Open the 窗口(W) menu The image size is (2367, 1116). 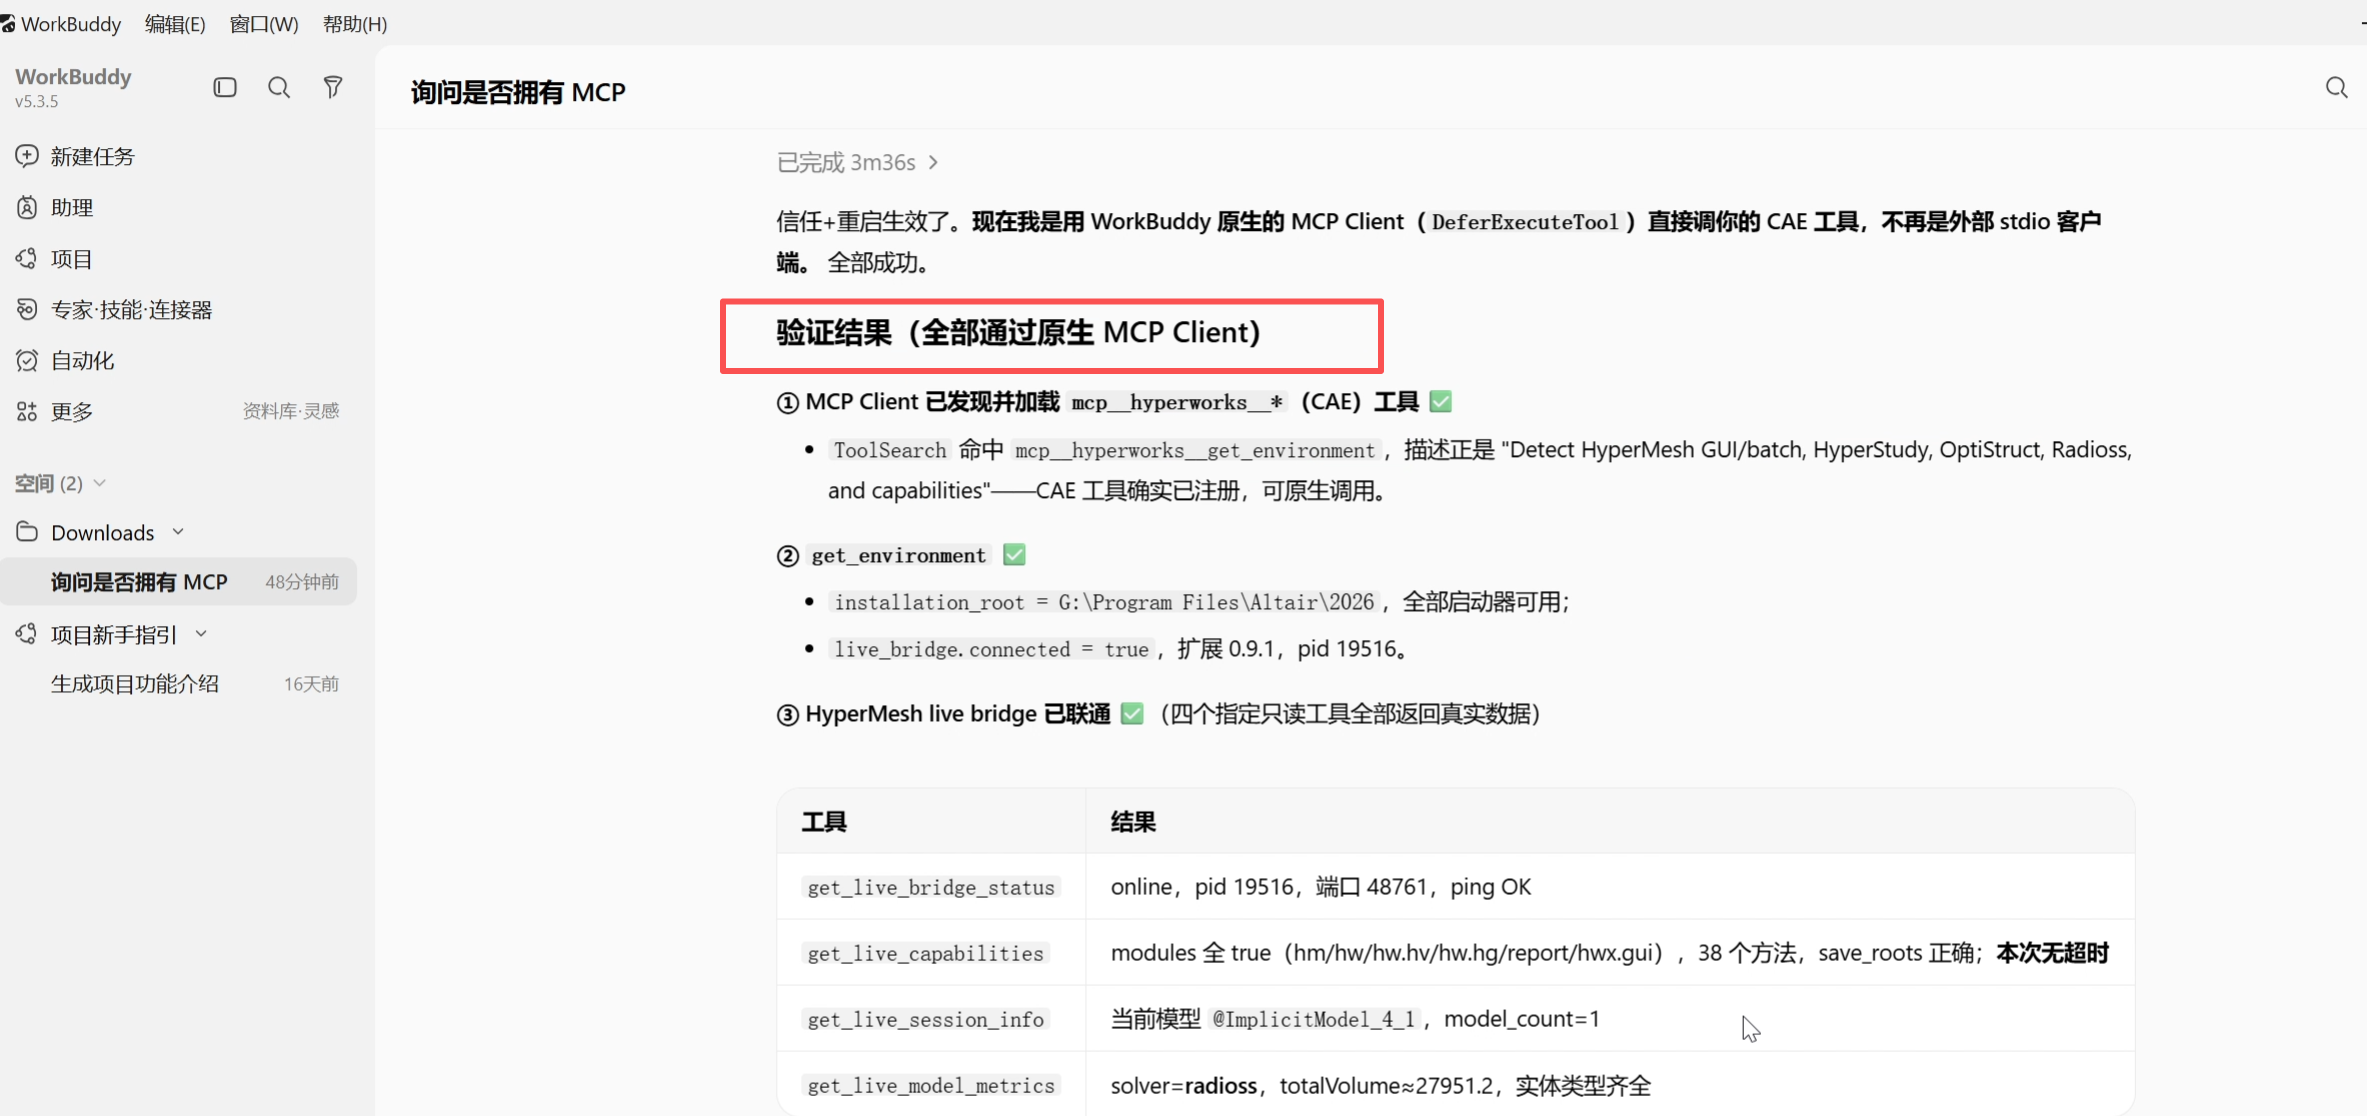[264, 24]
